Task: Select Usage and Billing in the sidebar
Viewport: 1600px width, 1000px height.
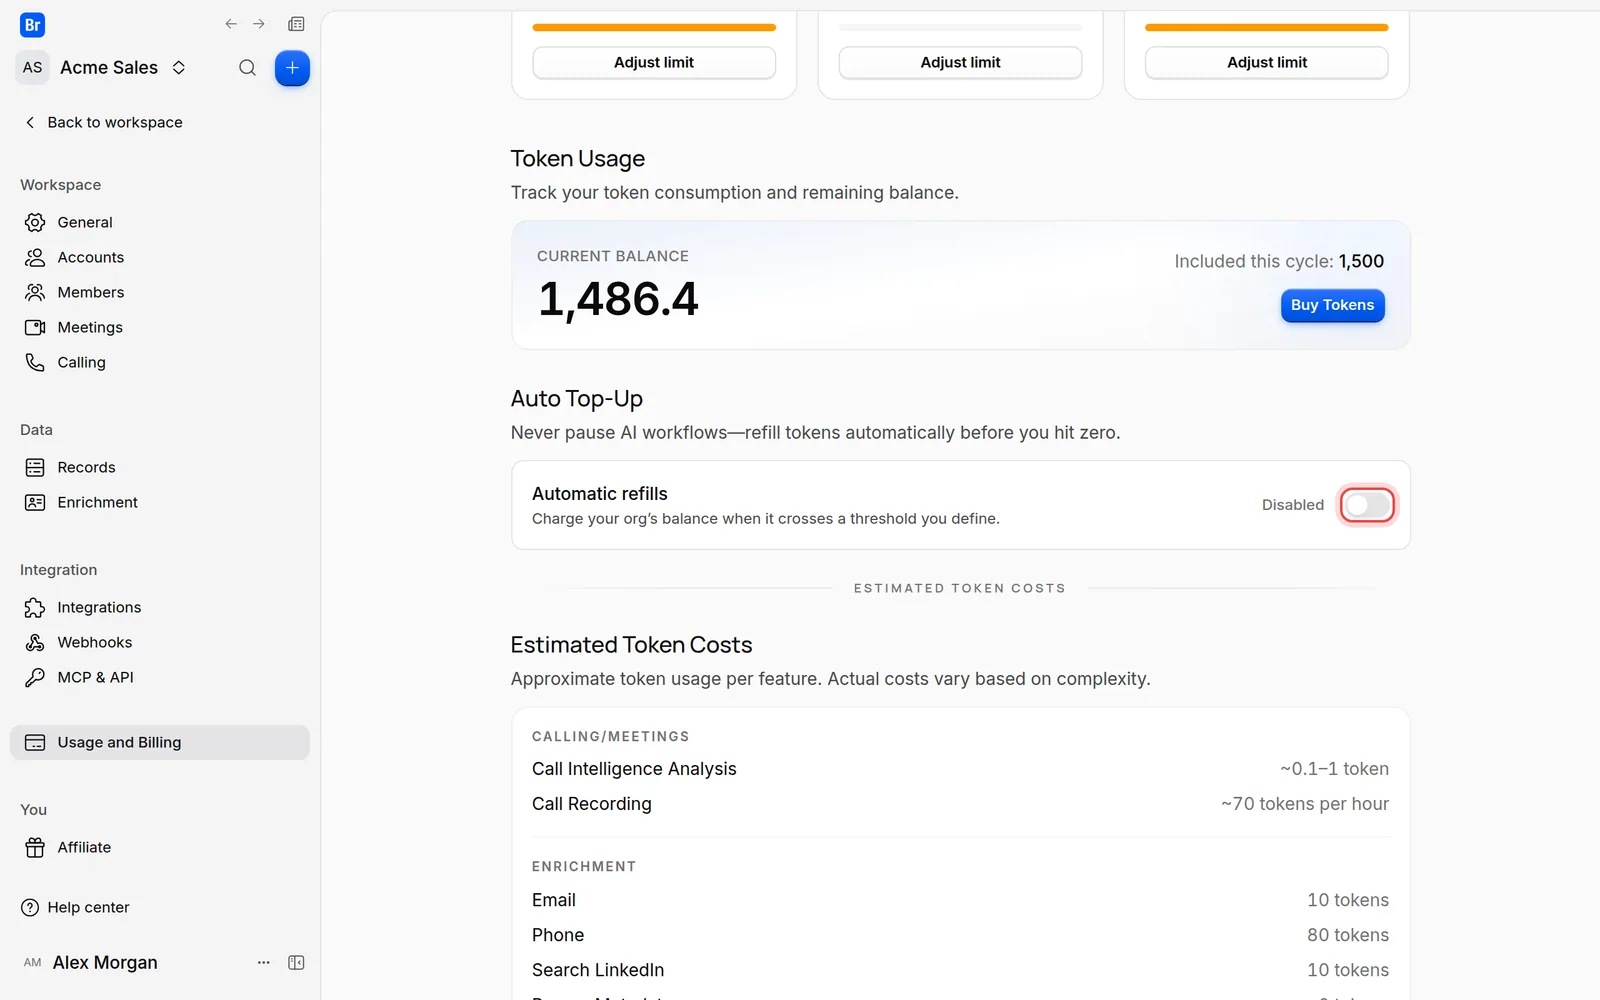Action: pyautogui.click(x=160, y=742)
